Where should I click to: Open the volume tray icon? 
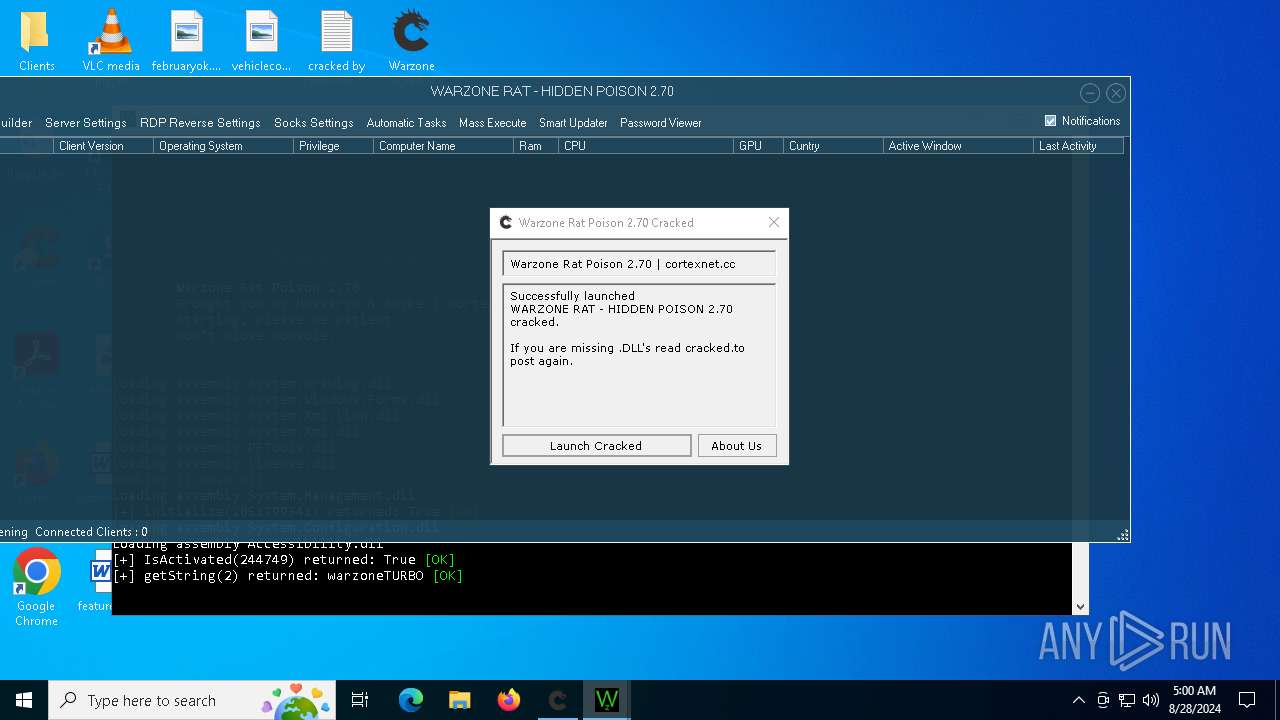pyautogui.click(x=1151, y=700)
